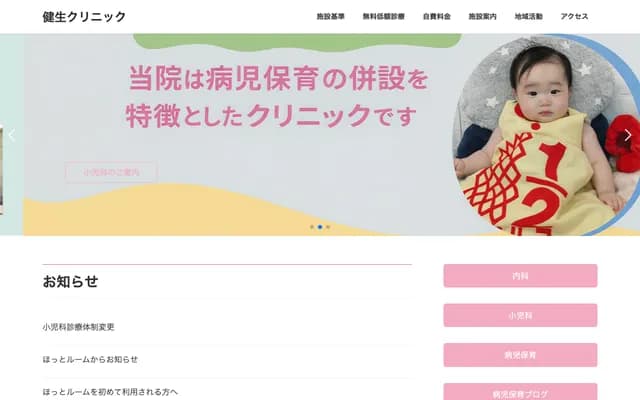Click the round baby photo in banner
Viewport: 640px width, 400px height.
point(545,135)
